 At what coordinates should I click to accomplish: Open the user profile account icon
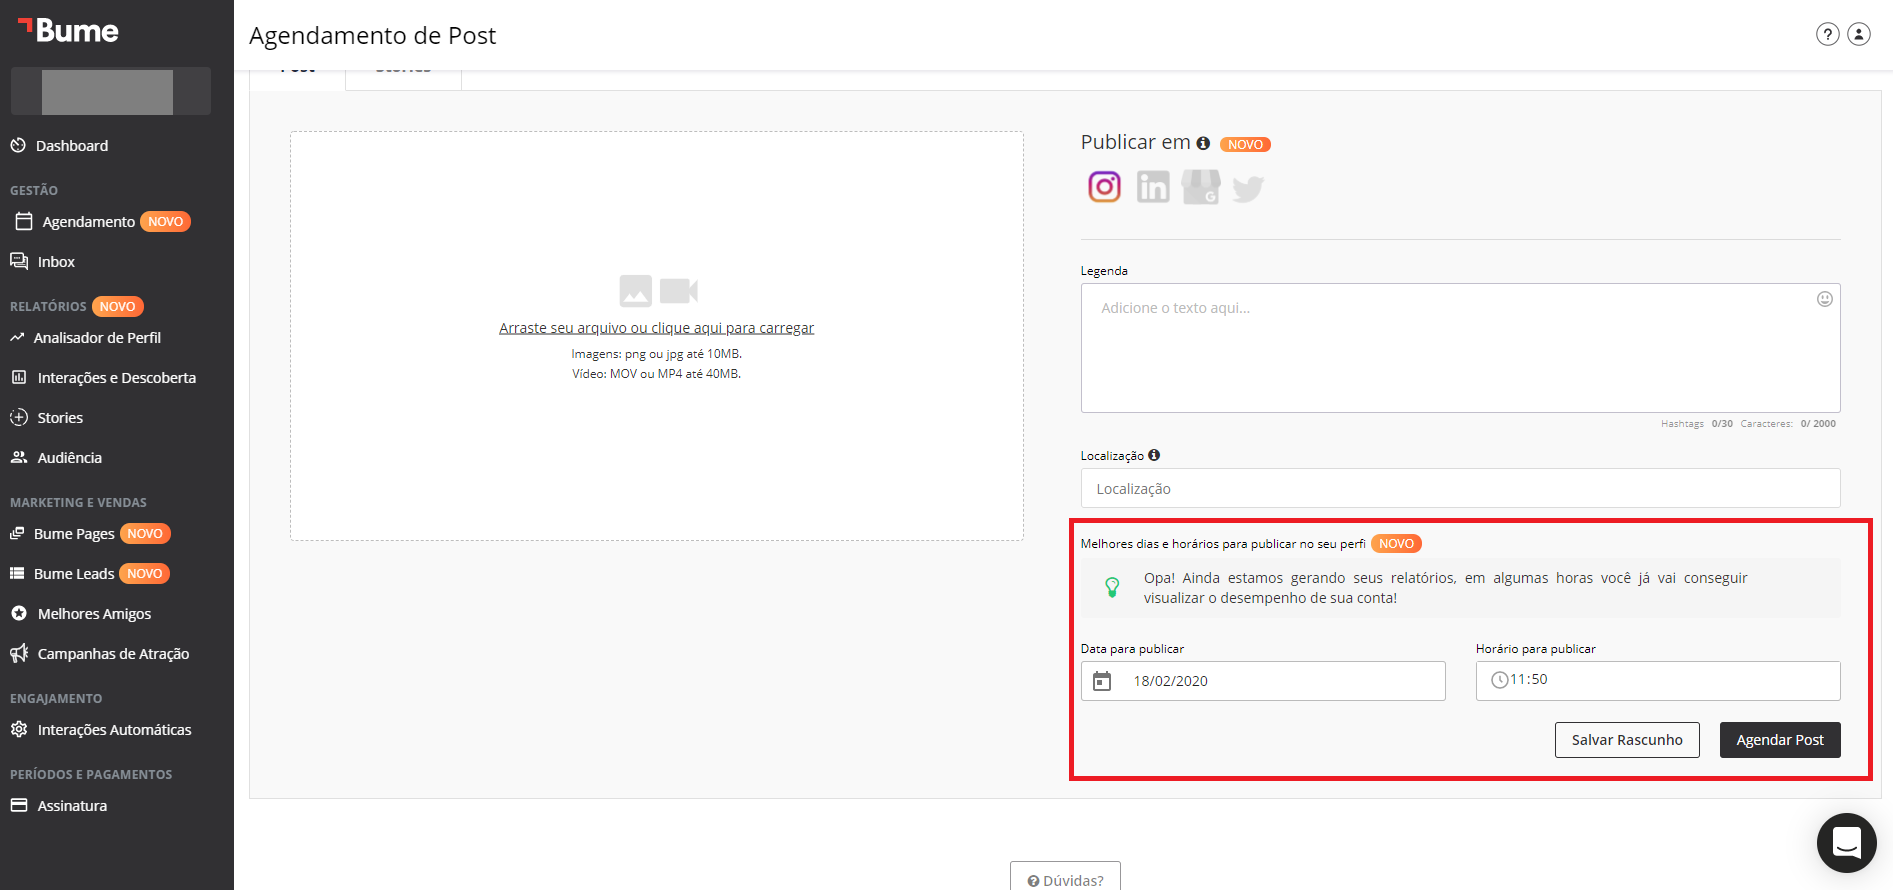[x=1858, y=34]
